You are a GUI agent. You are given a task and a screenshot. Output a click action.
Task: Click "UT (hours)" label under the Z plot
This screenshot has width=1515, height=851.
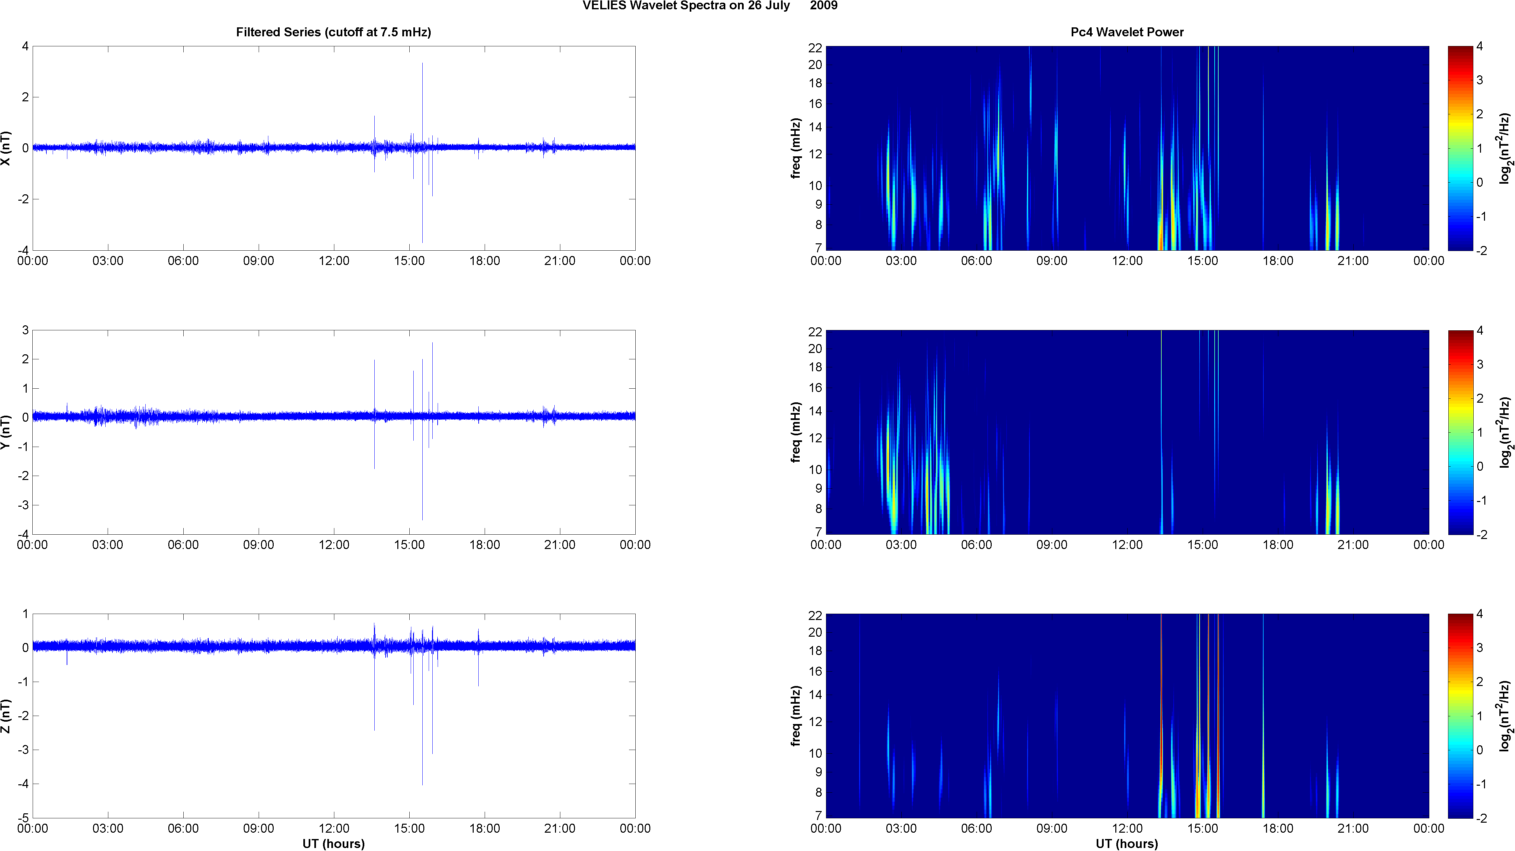(333, 843)
